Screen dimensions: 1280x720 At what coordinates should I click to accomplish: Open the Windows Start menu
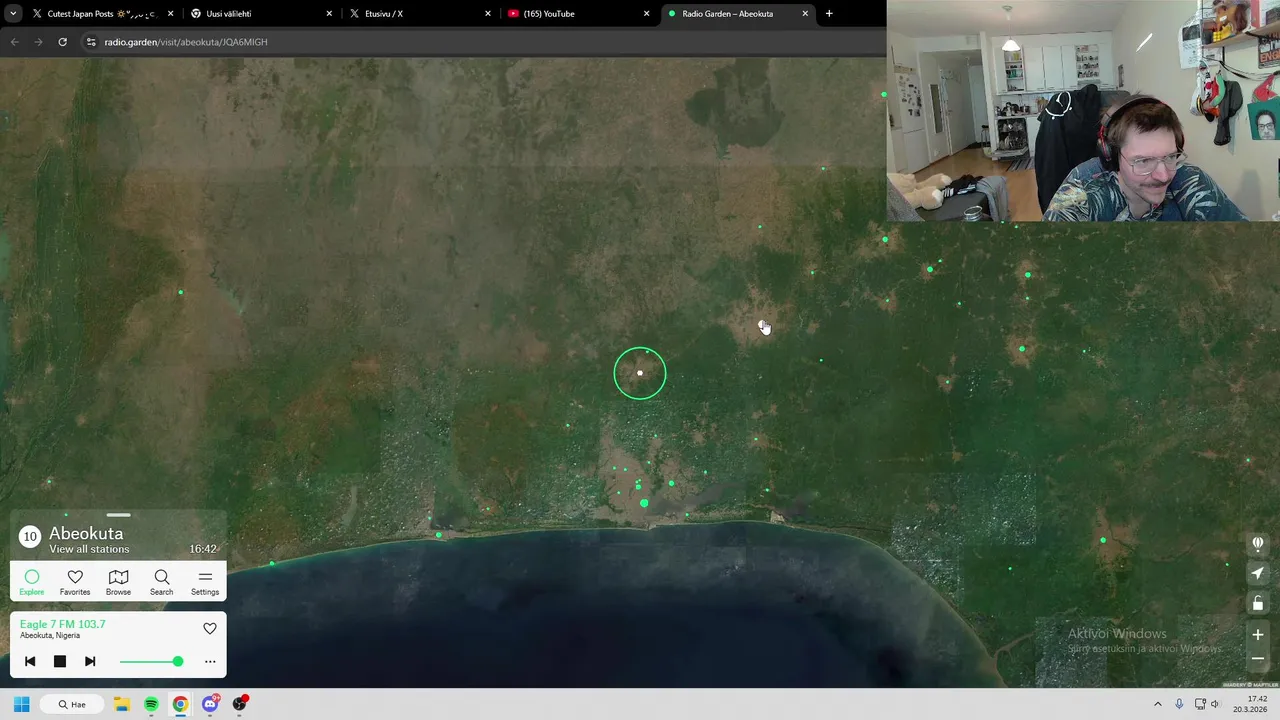click(21, 704)
